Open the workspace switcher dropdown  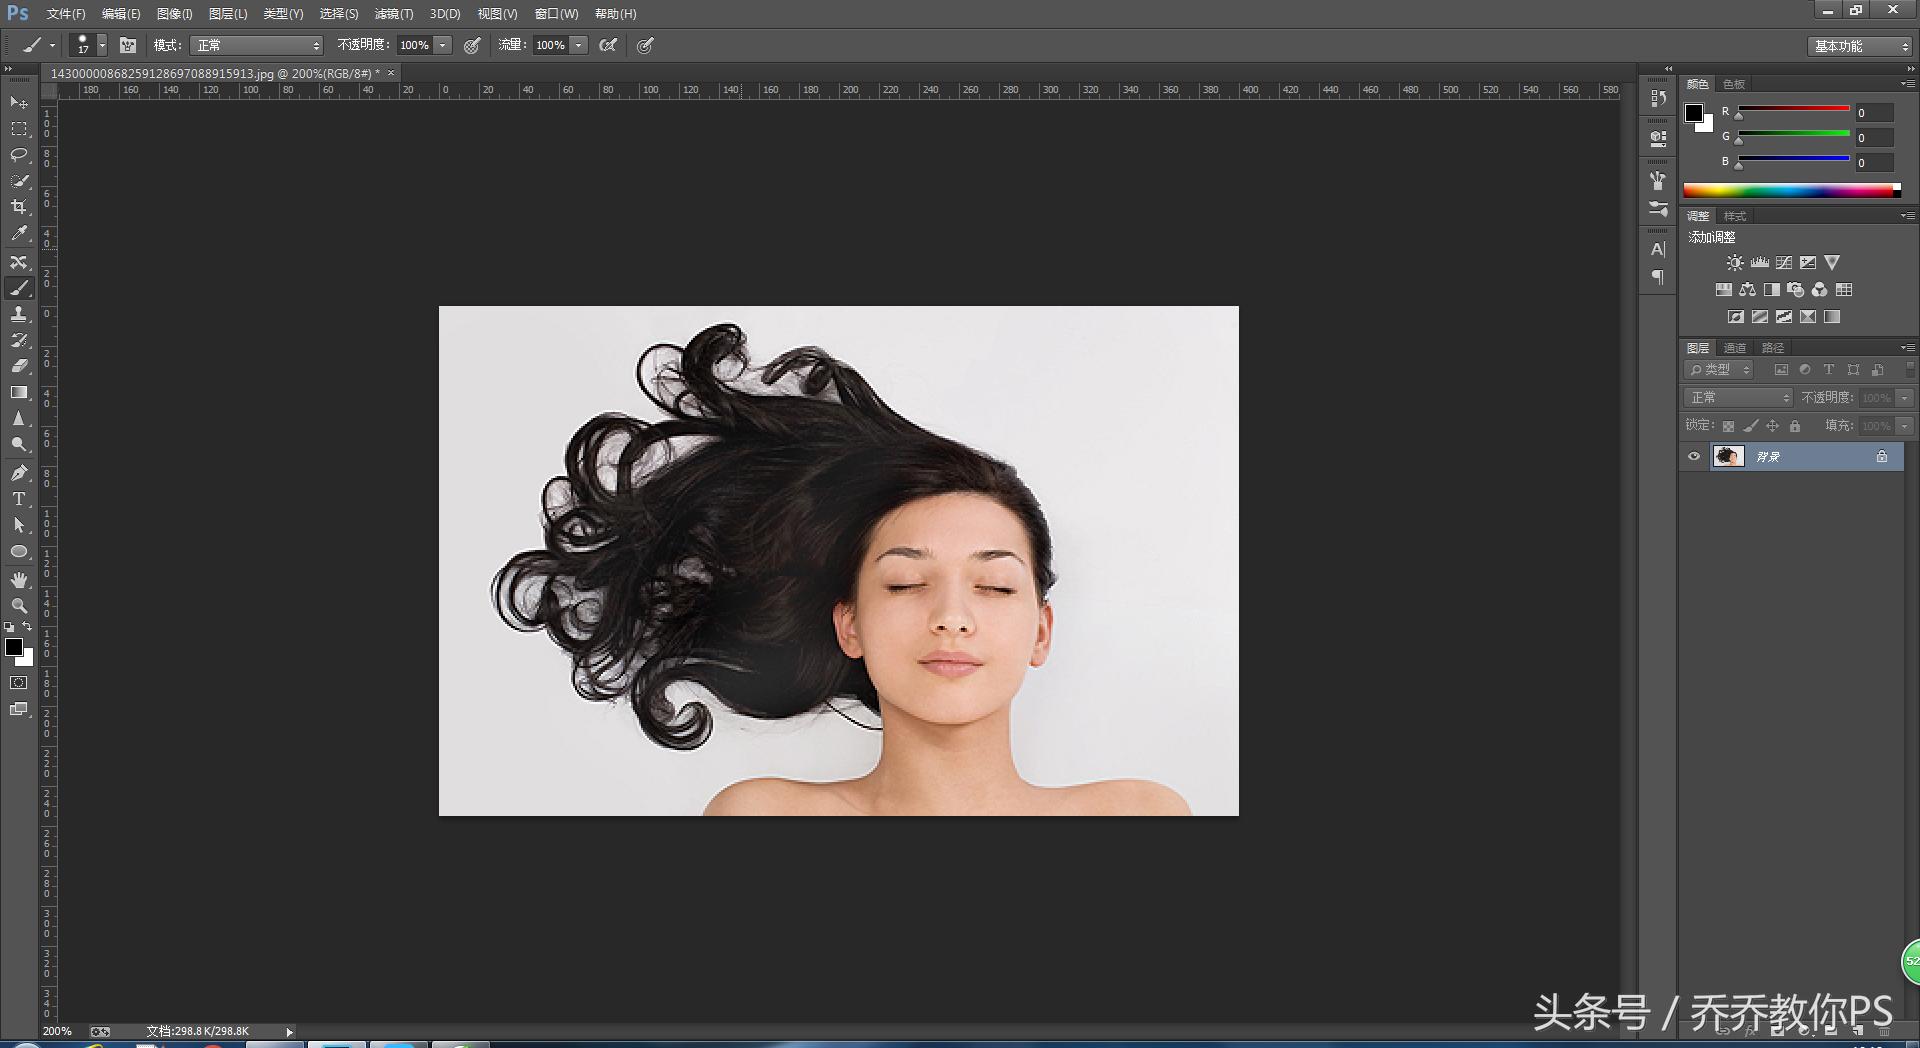1859,46
